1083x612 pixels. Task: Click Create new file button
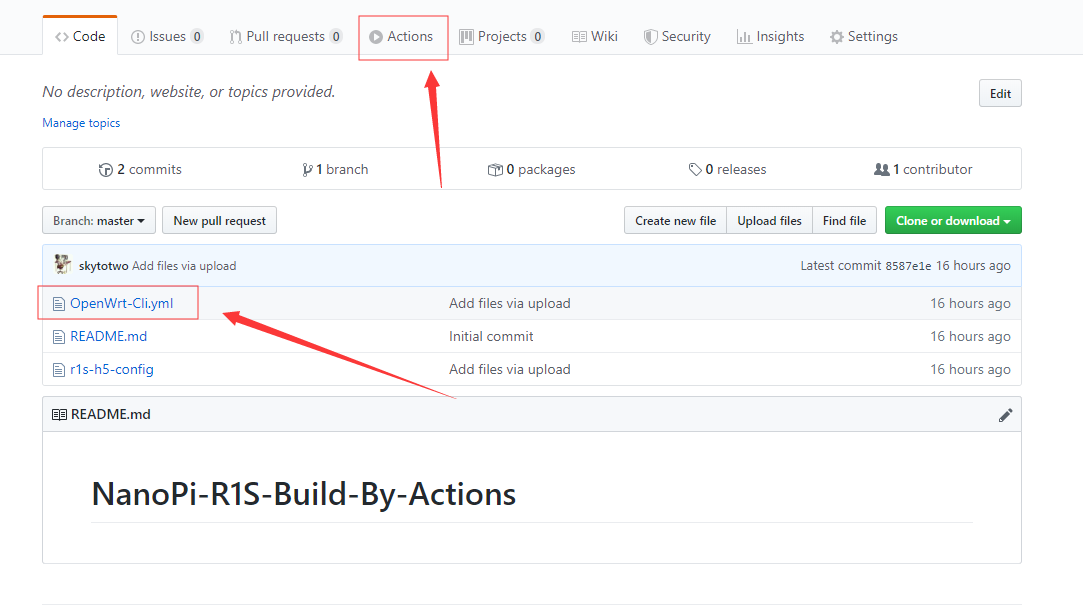tap(675, 220)
